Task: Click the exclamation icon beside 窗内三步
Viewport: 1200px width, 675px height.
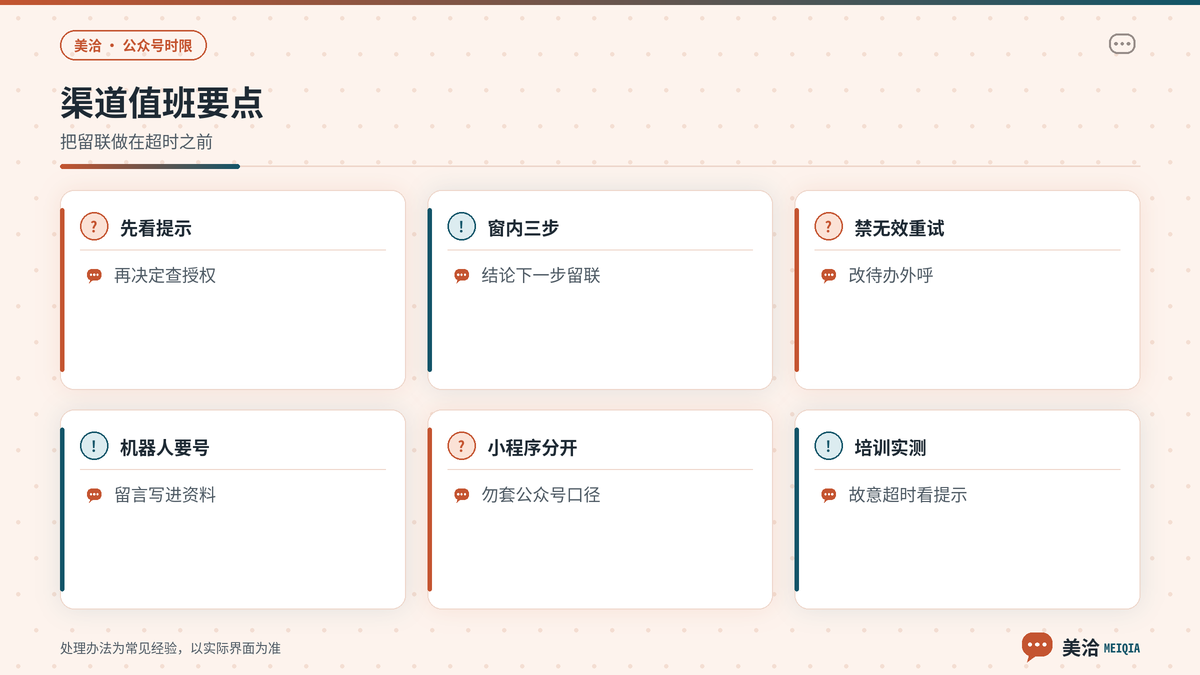Action: (461, 227)
